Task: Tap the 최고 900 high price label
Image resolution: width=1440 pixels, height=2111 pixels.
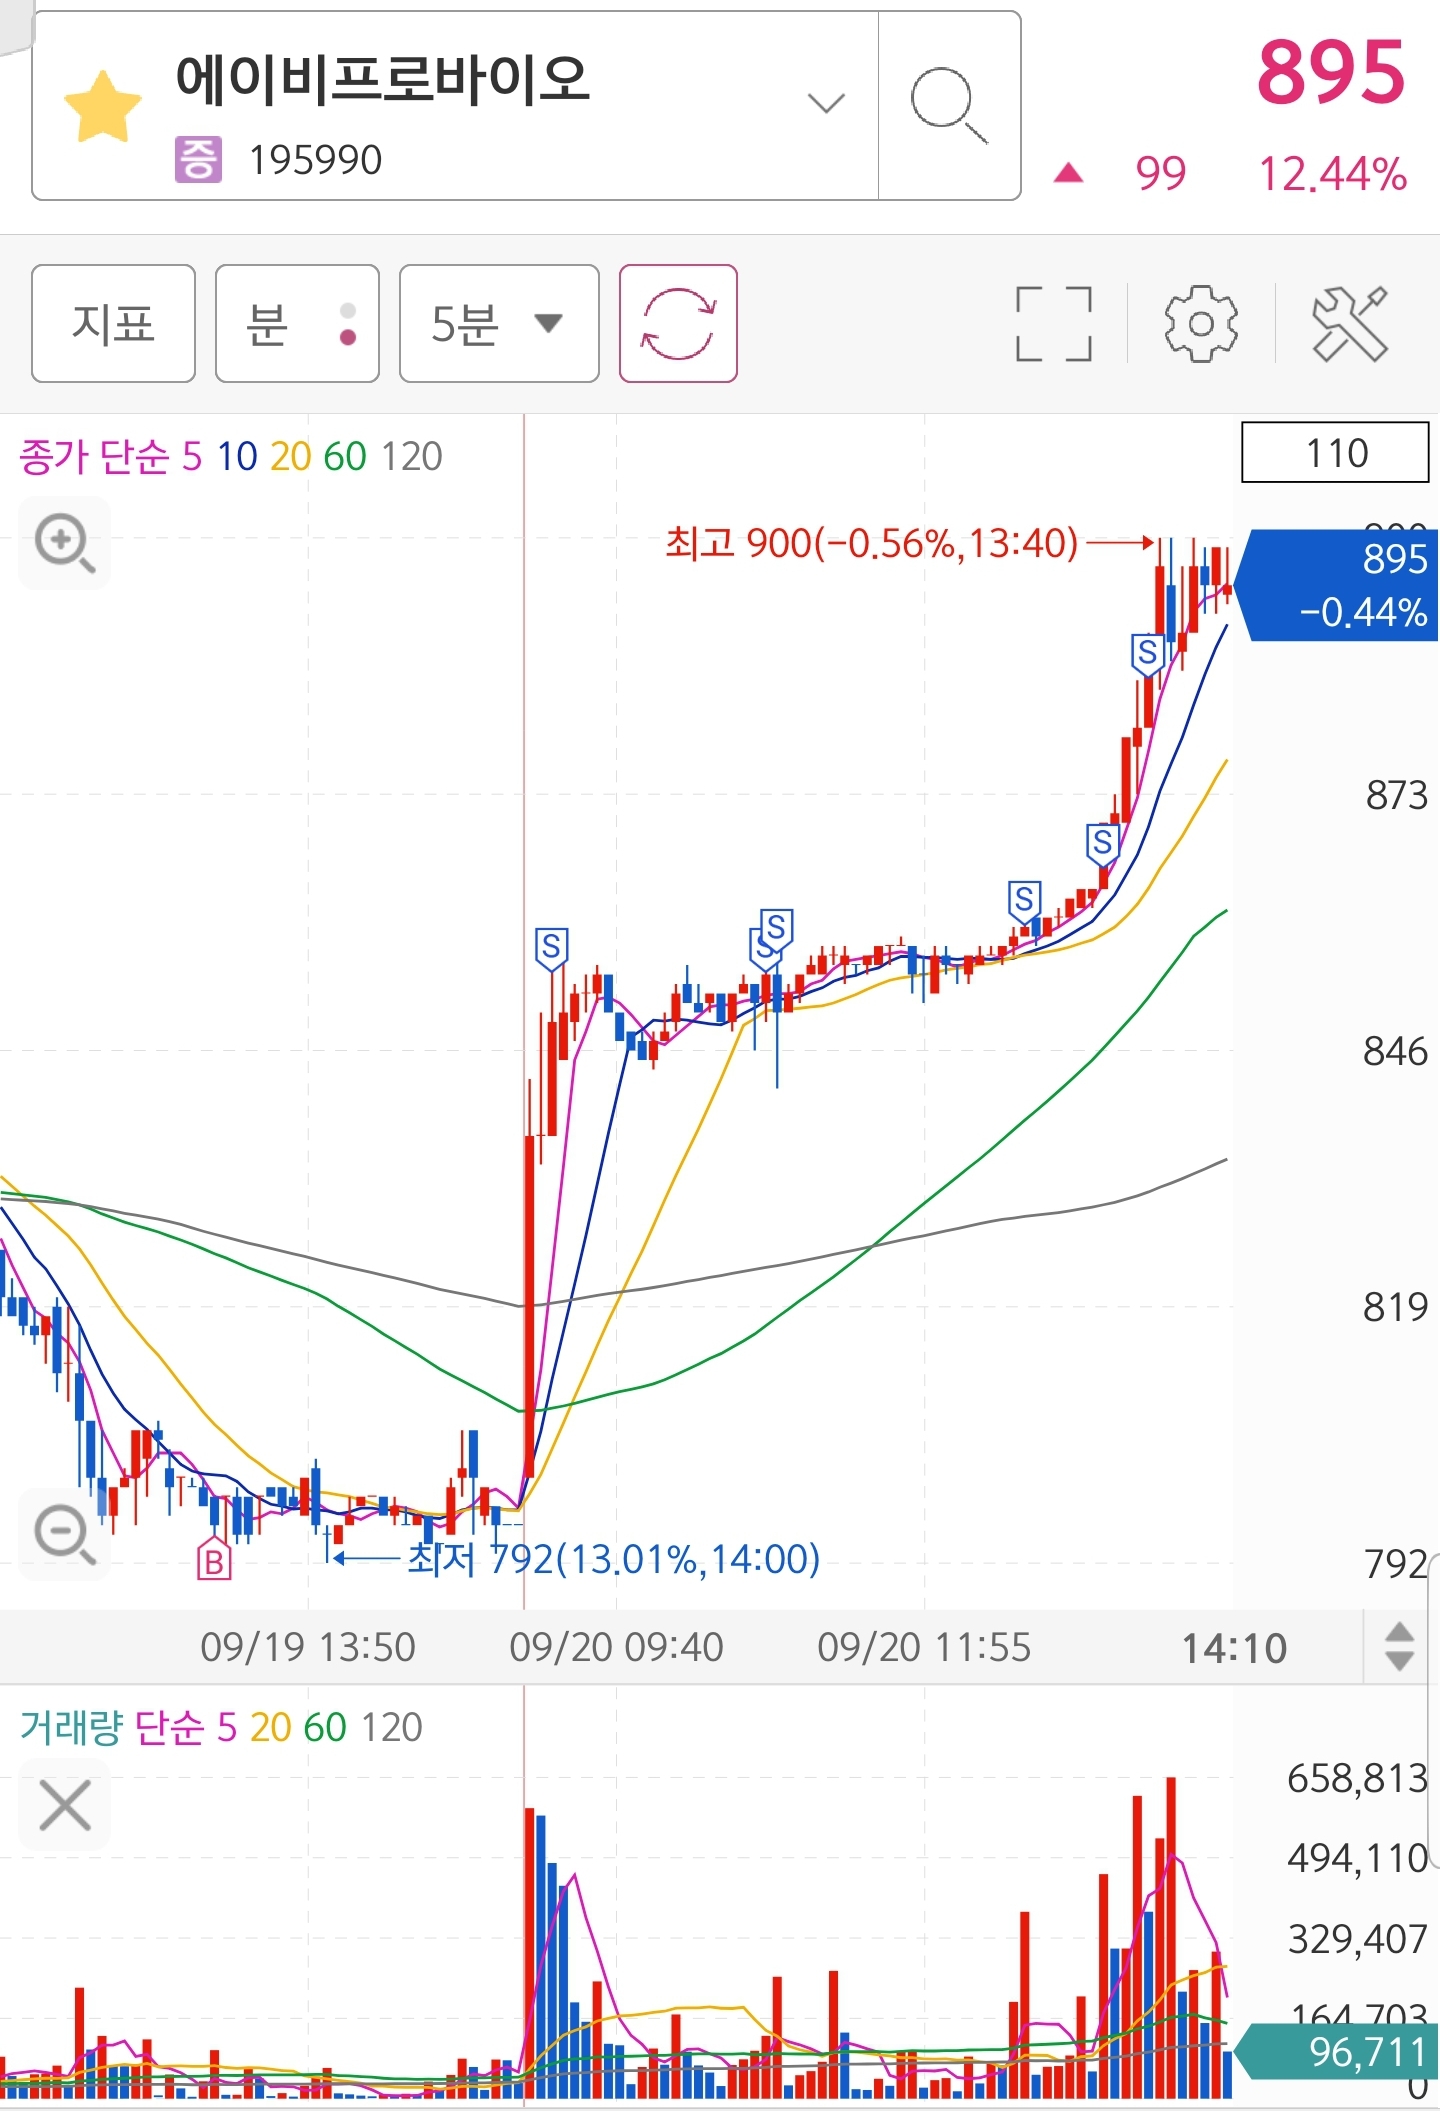Action: tap(871, 543)
